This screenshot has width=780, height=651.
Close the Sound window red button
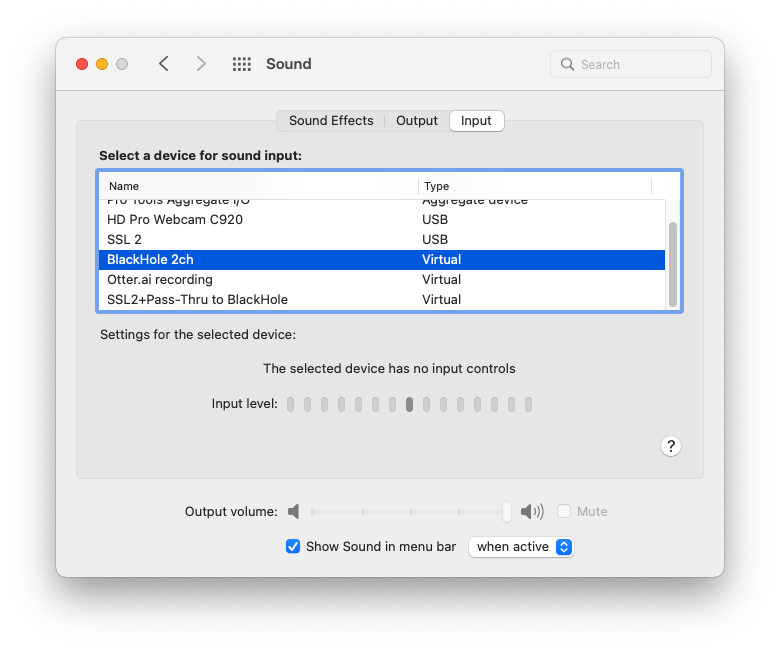tap(82, 64)
